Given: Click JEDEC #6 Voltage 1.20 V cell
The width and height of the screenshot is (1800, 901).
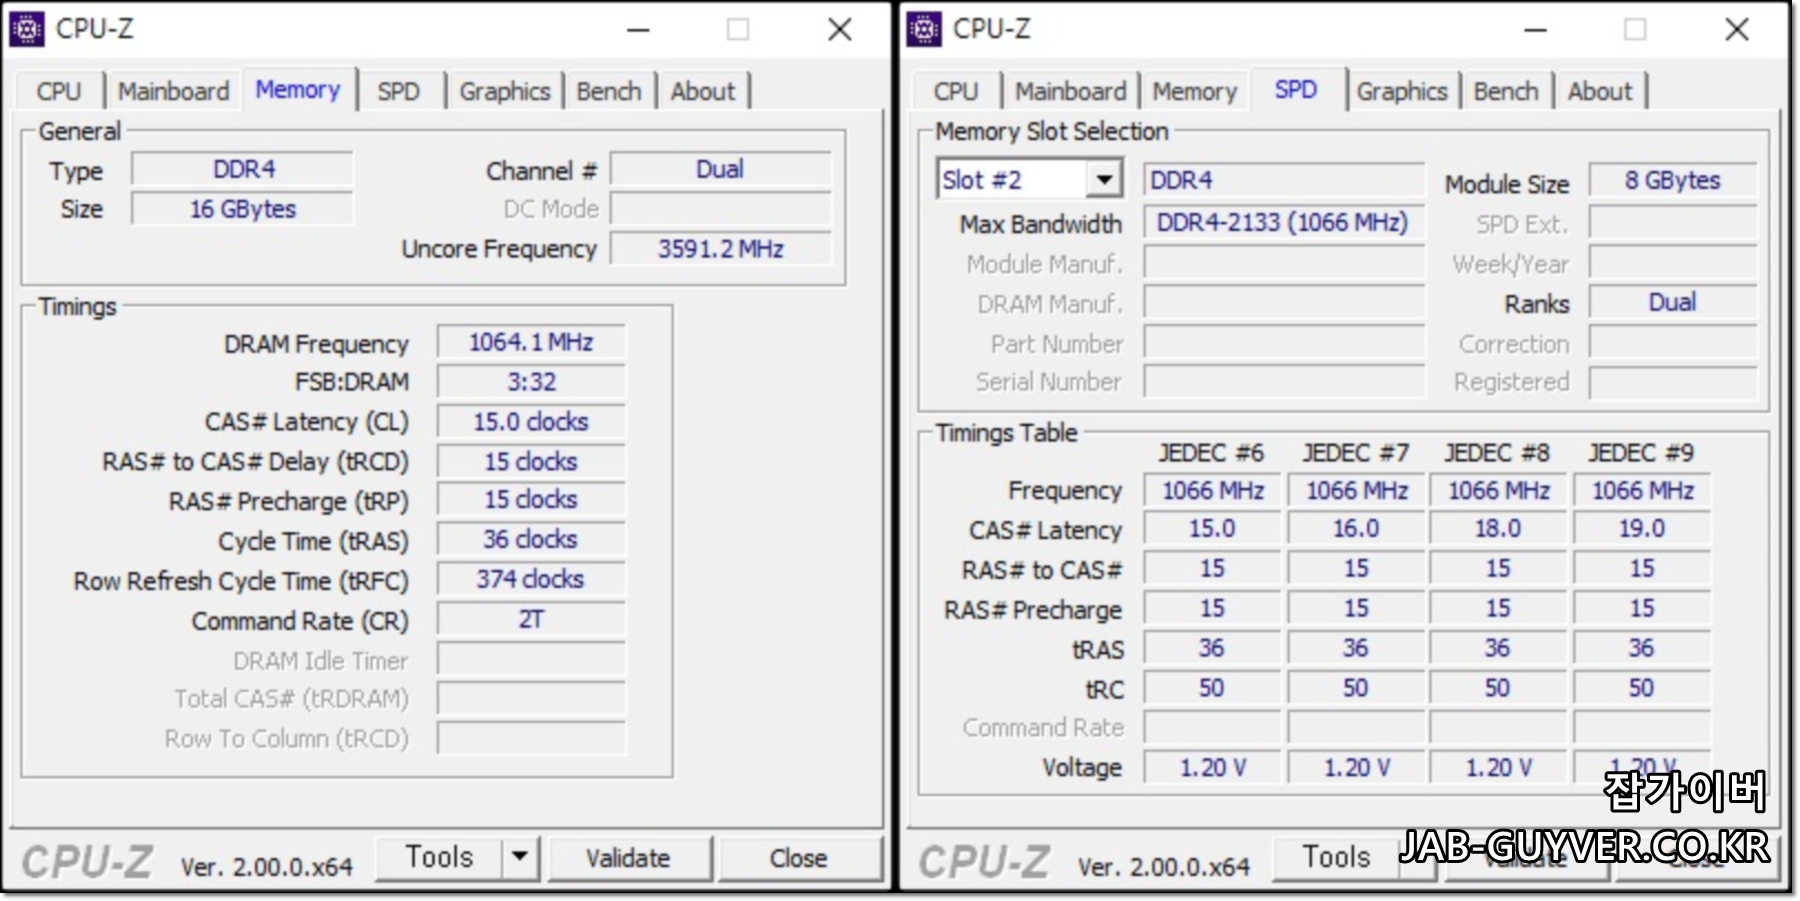Looking at the screenshot, I should click(x=1212, y=768).
